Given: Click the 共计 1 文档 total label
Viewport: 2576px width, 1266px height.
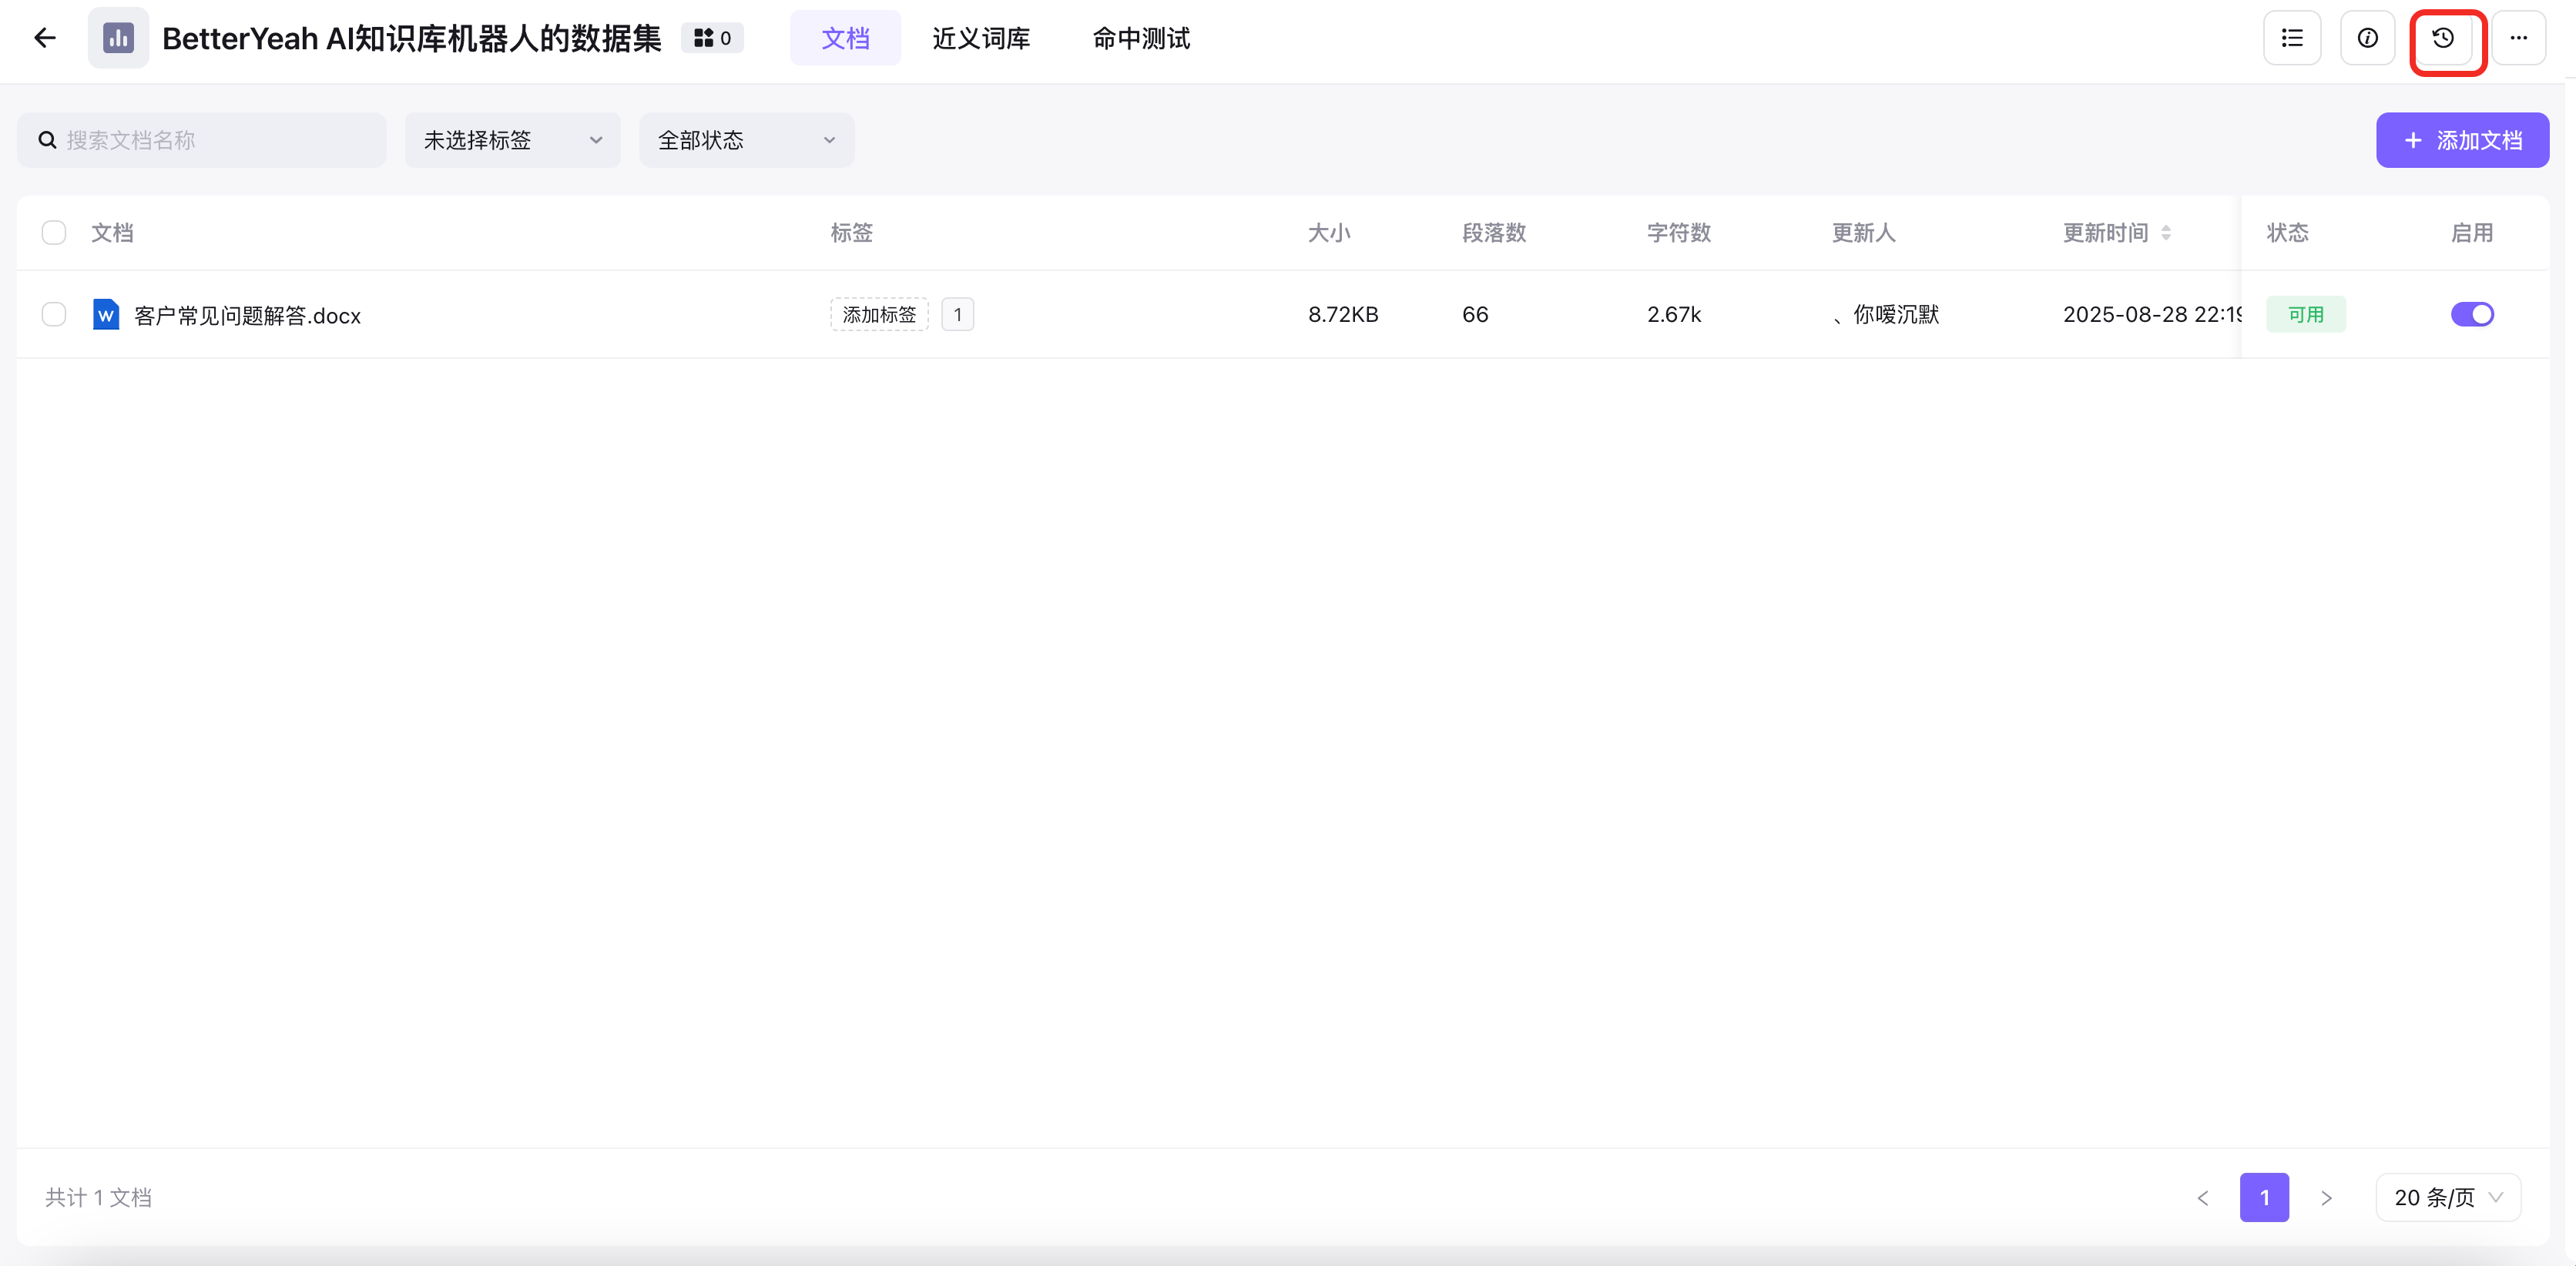Looking at the screenshot, I should click(98, 1197).
